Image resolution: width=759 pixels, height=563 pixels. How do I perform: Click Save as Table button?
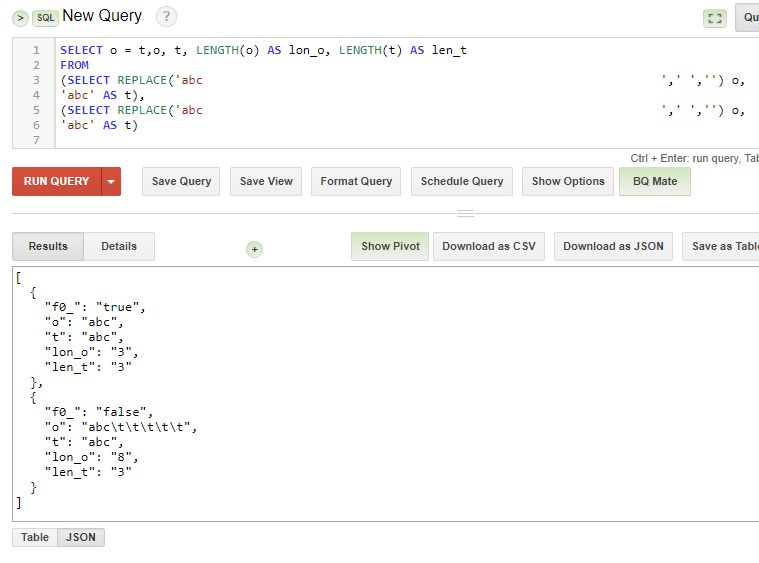click(x=721, y=246)
